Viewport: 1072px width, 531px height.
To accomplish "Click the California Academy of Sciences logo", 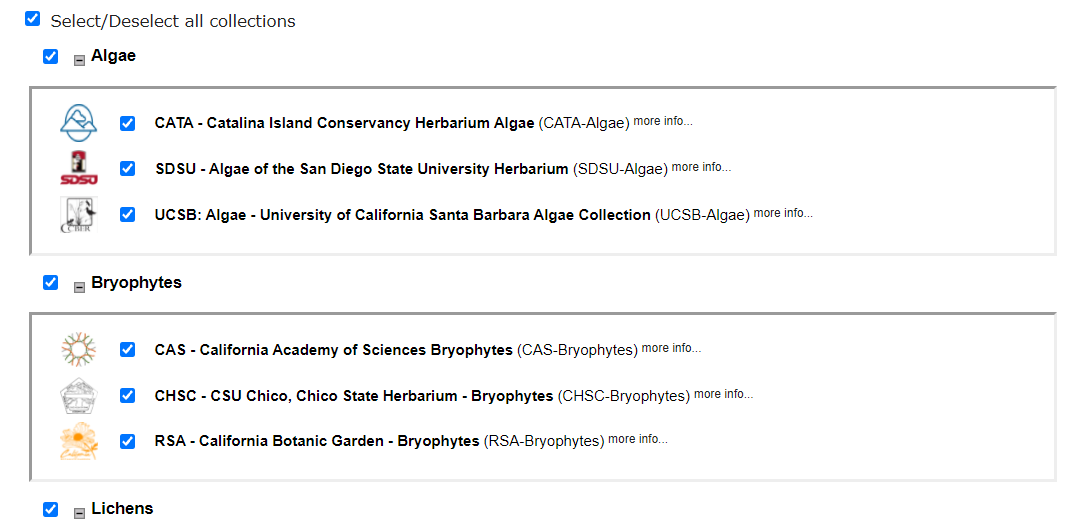I will [79, 349].
